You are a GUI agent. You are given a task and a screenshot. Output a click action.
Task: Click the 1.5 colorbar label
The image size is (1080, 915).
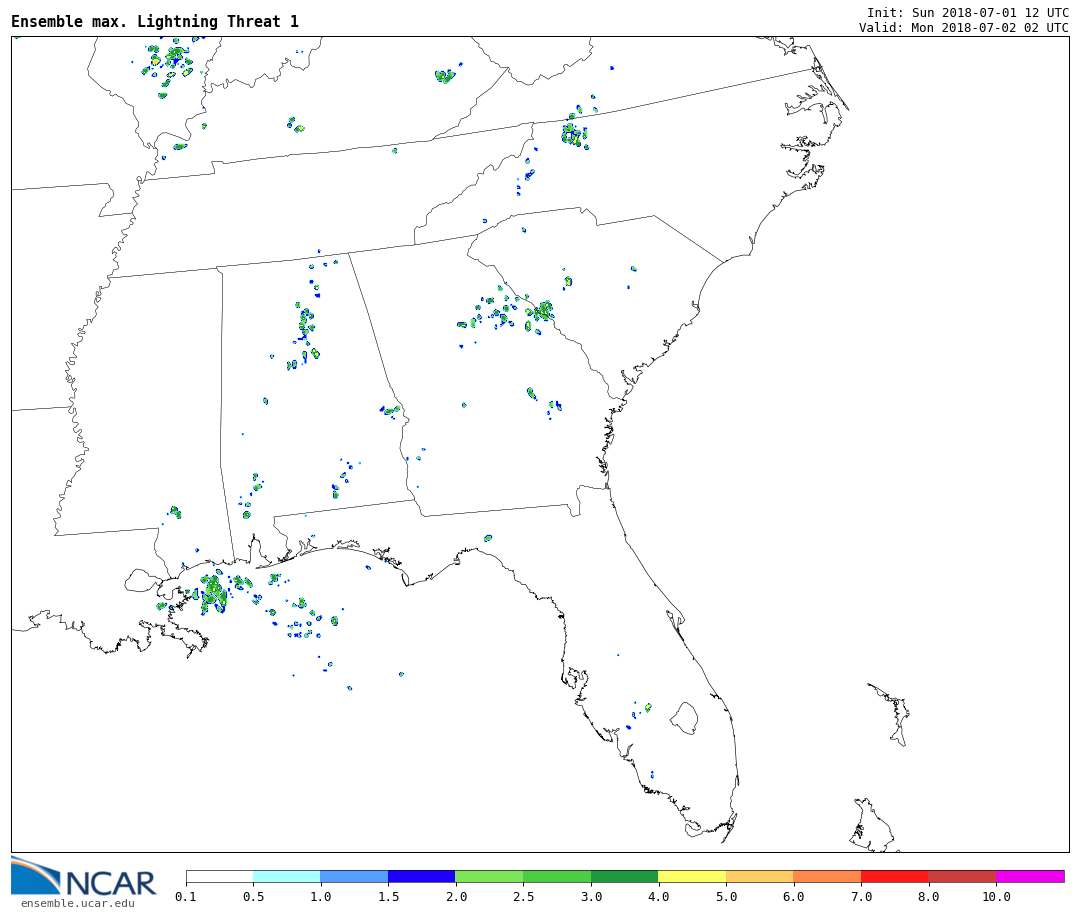click(388, 896)
